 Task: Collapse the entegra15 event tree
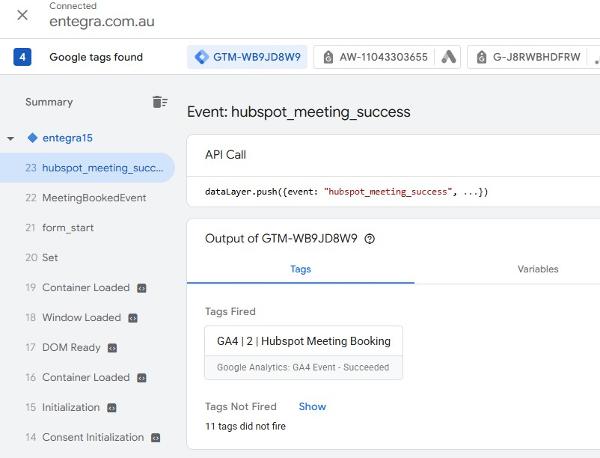(x=10, y=138)
